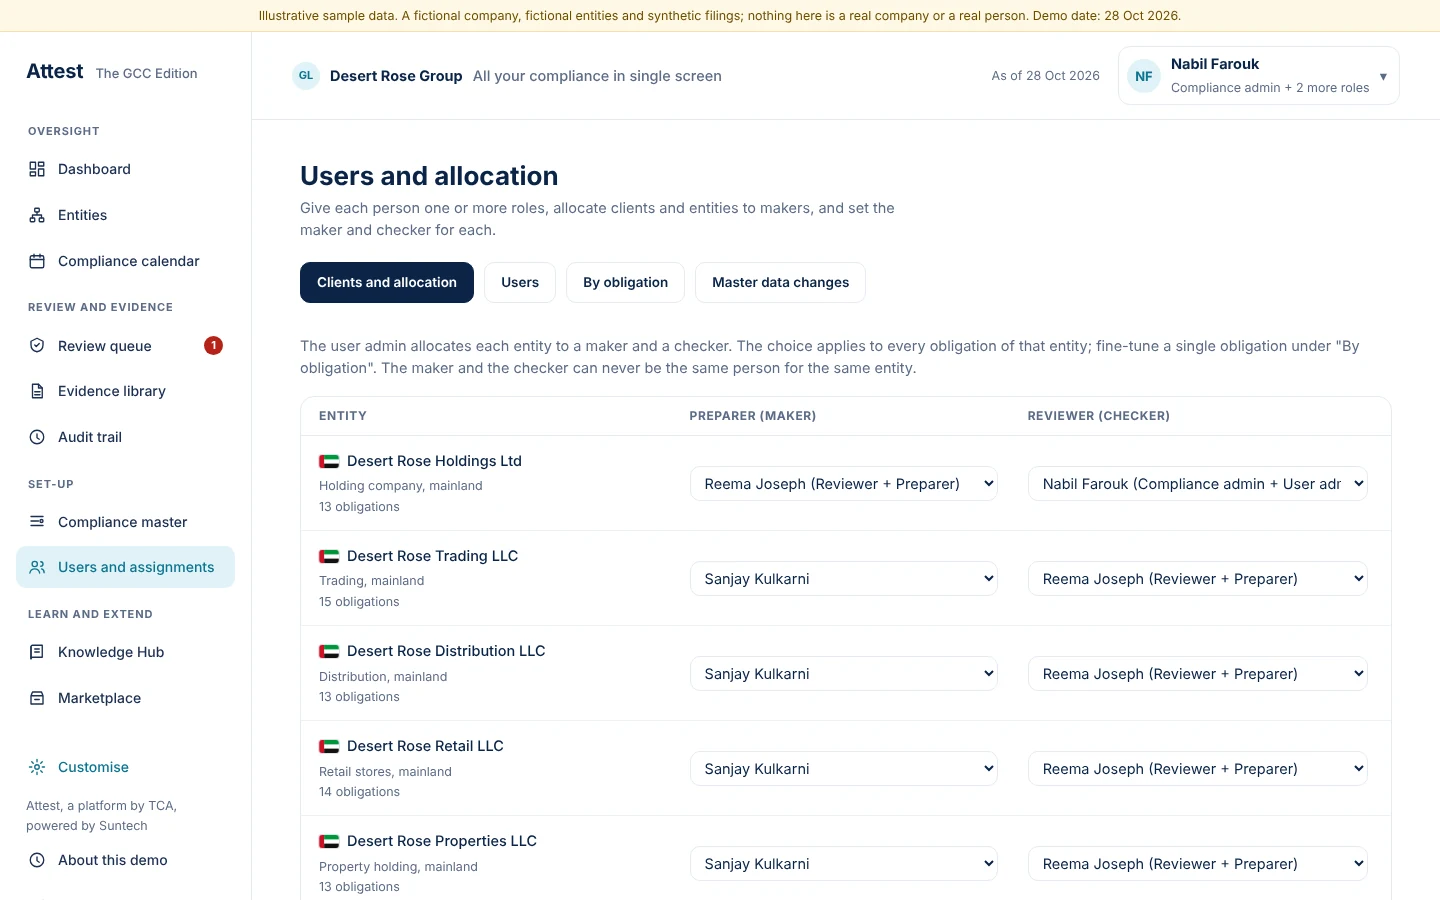Open reviewer dropdown for Desert Rose Trading LLC
This screenshot has width=1440, height=900.
coord(1198,579)
